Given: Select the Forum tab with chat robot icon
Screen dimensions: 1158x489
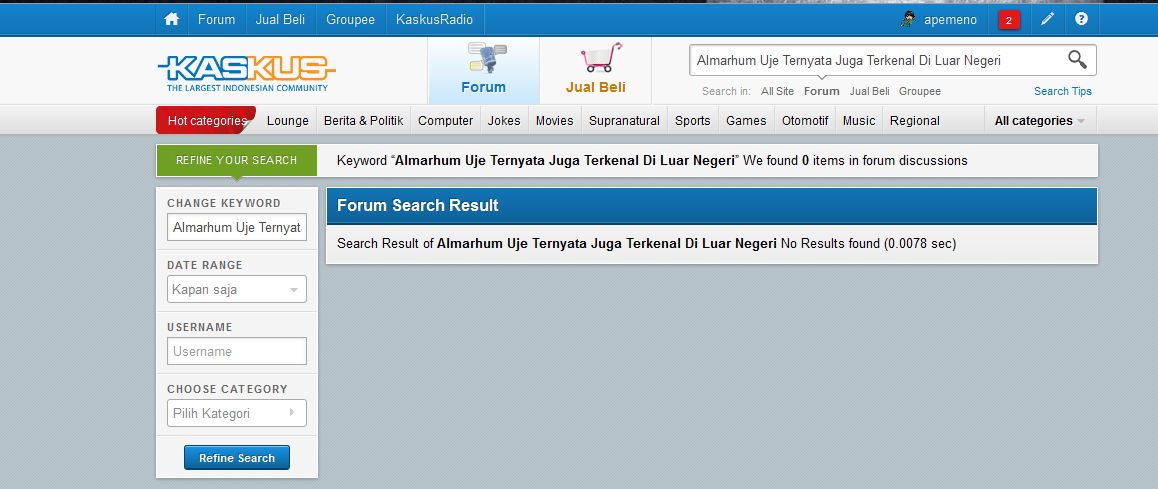Looking at the screenshot, I should (484, 70).
